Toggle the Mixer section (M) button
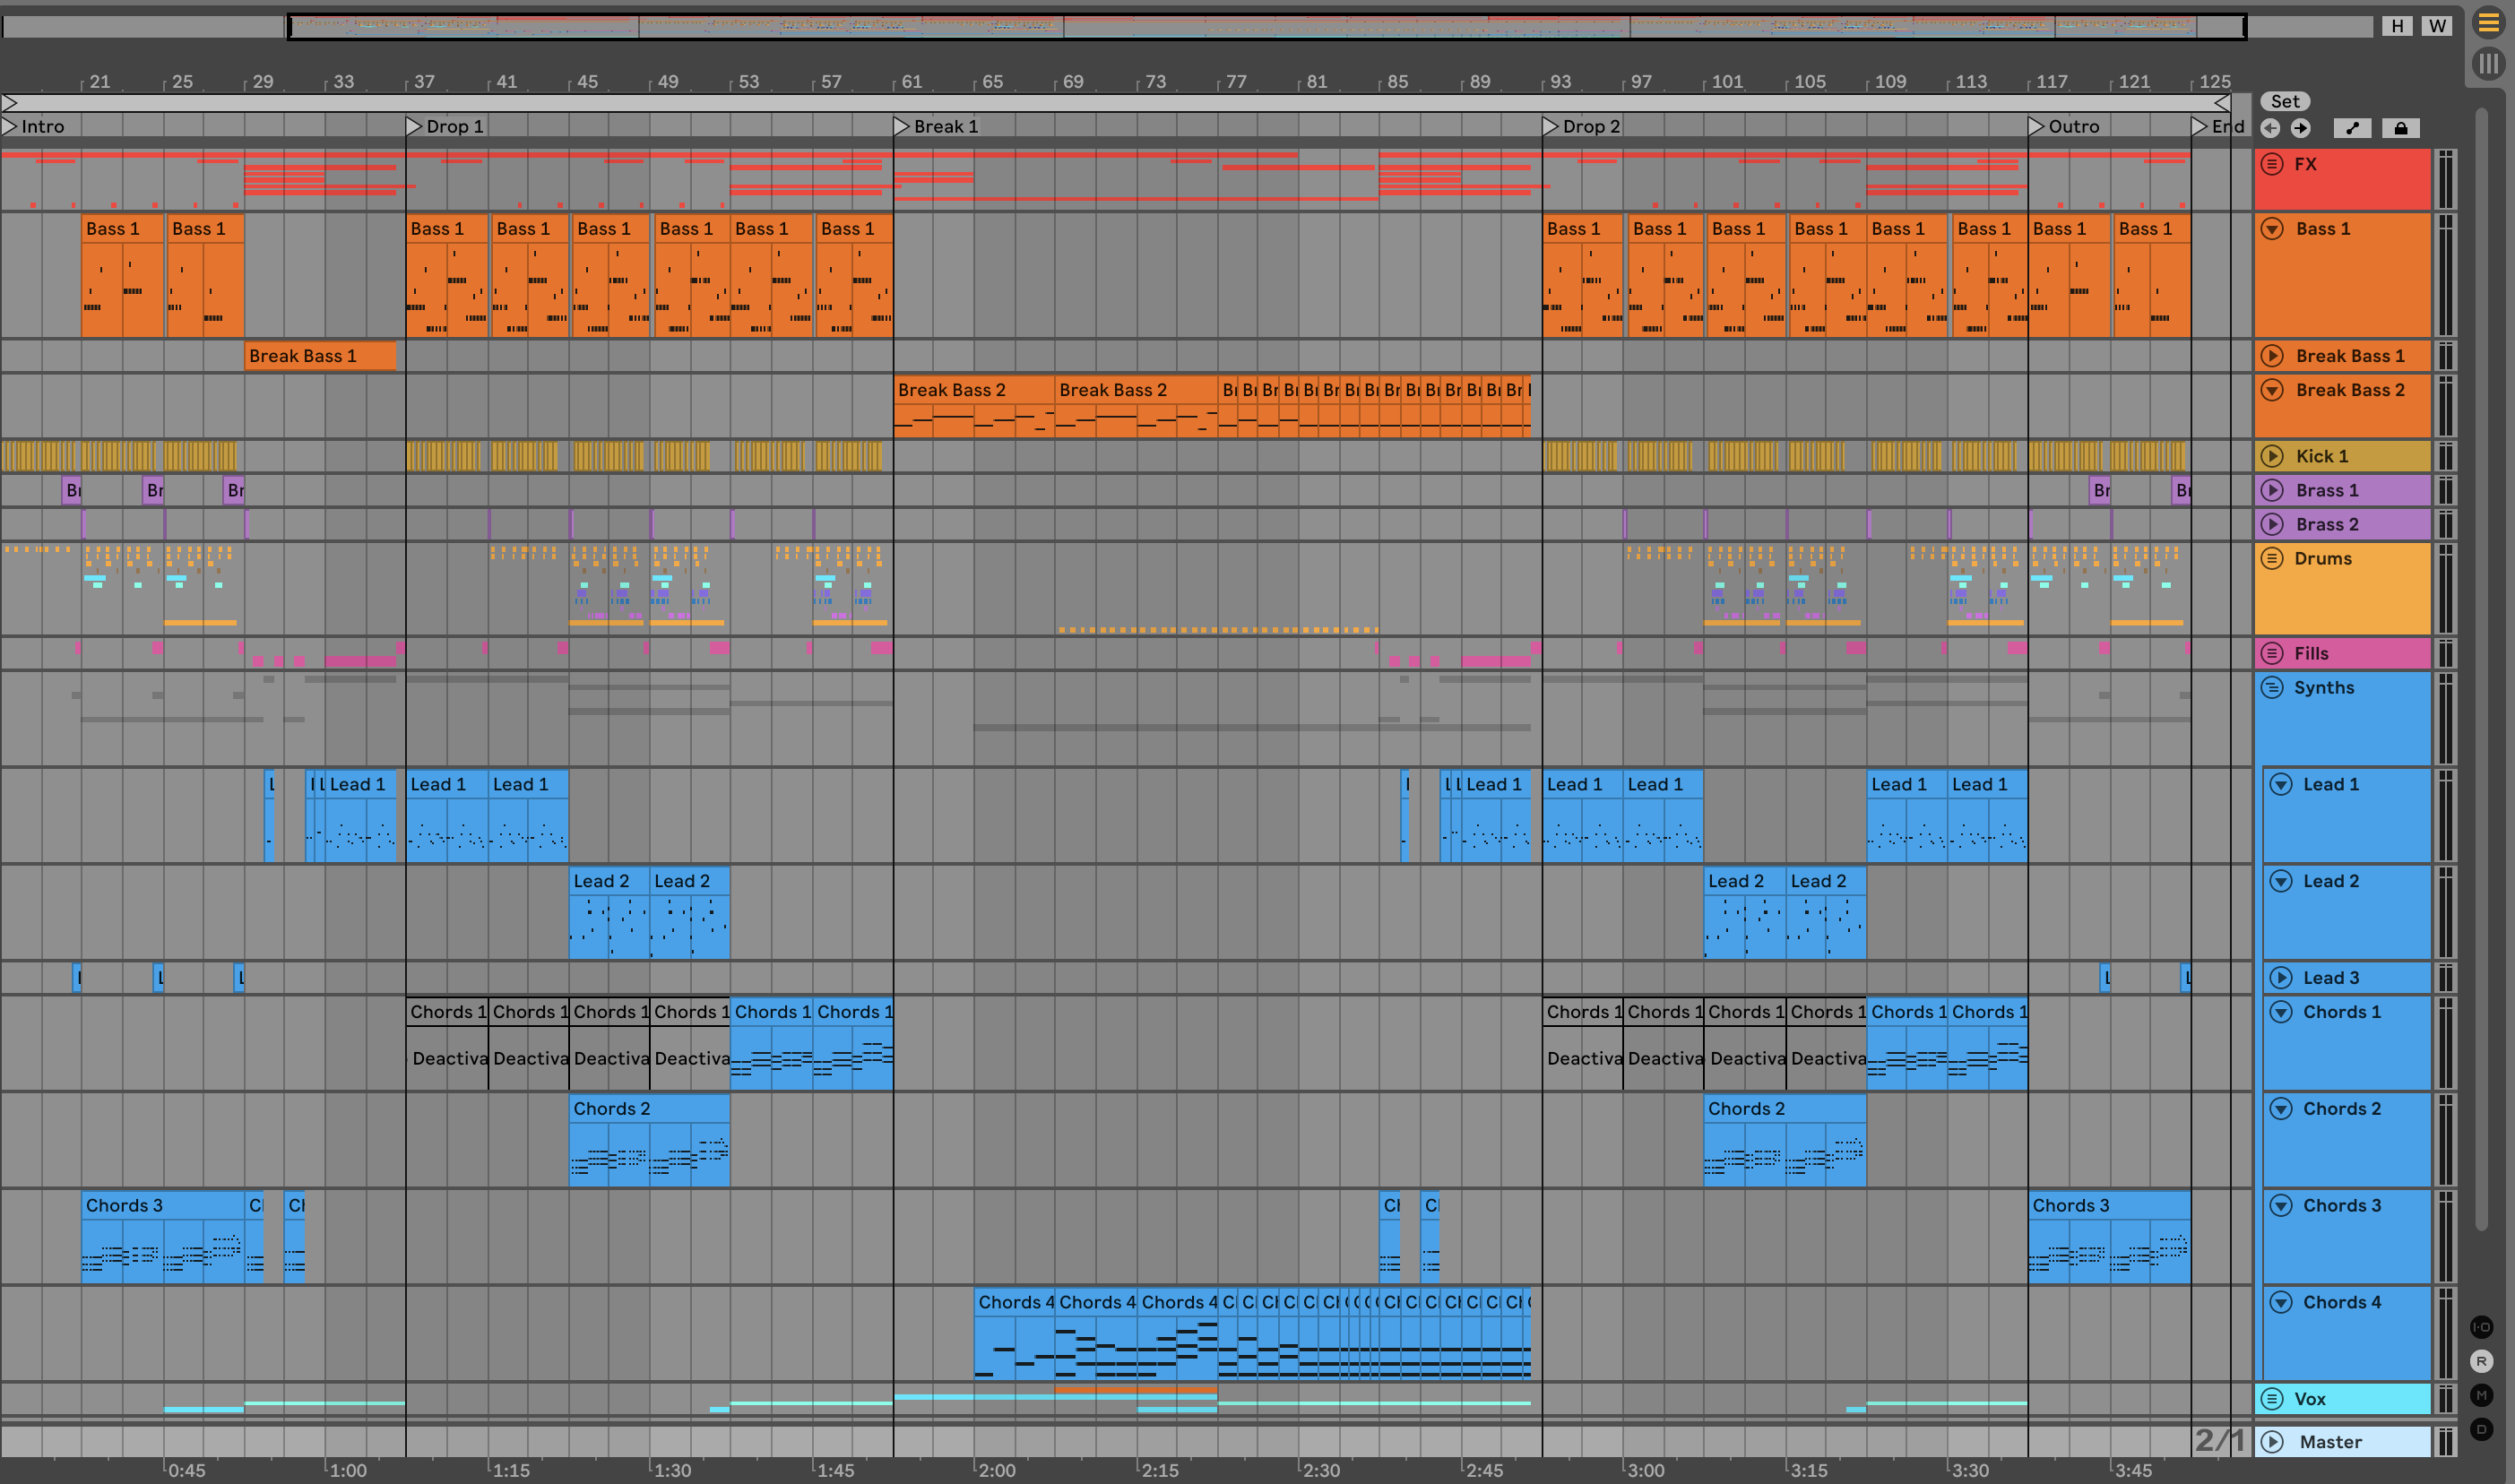This screenshot has width=2515, height=1484. [x=2481, y=1395]
